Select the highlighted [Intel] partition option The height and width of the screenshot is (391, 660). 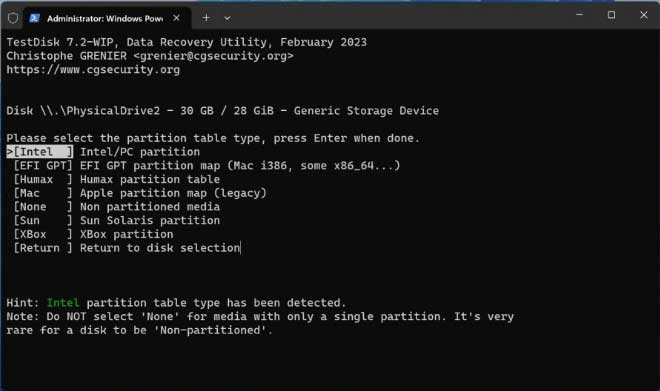103,152
